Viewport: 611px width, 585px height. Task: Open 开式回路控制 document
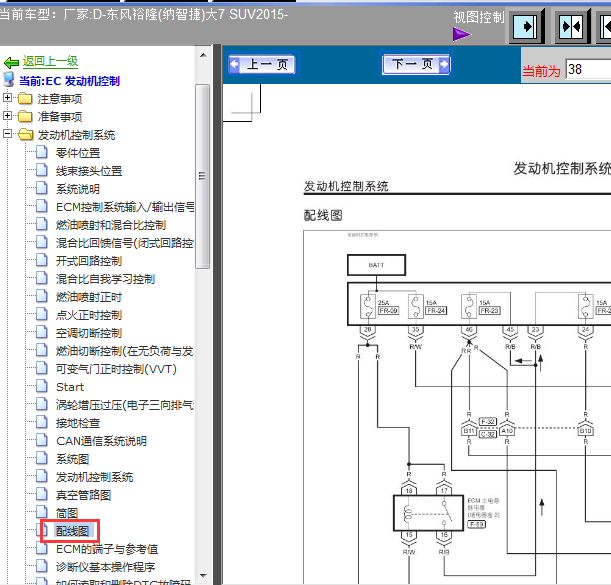(x=89, y=261)
